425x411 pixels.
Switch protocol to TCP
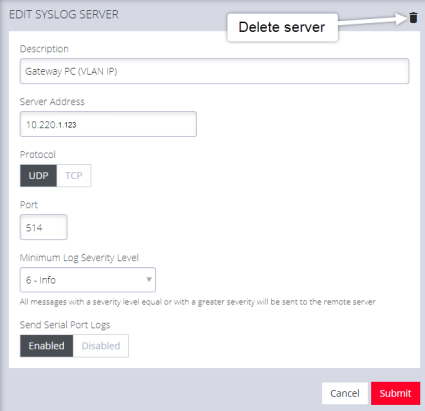(74, 175)
